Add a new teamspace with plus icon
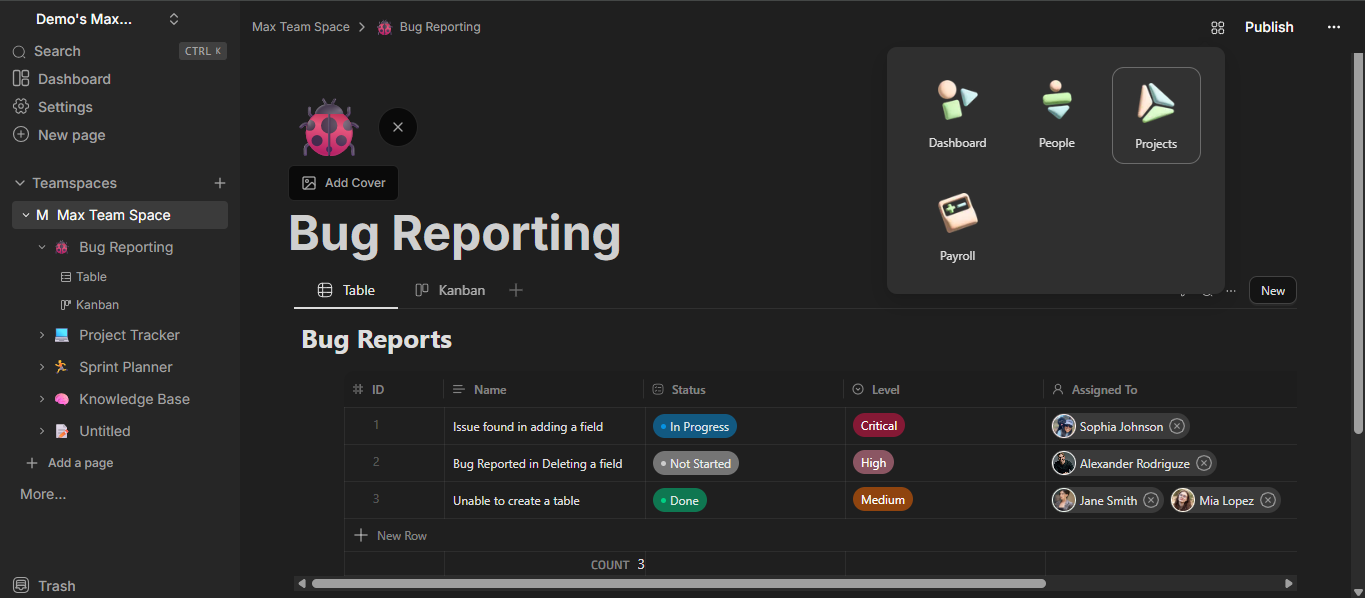Viewport: 1365px width, 598px height. pyautogui.click(x=220, y=183)
